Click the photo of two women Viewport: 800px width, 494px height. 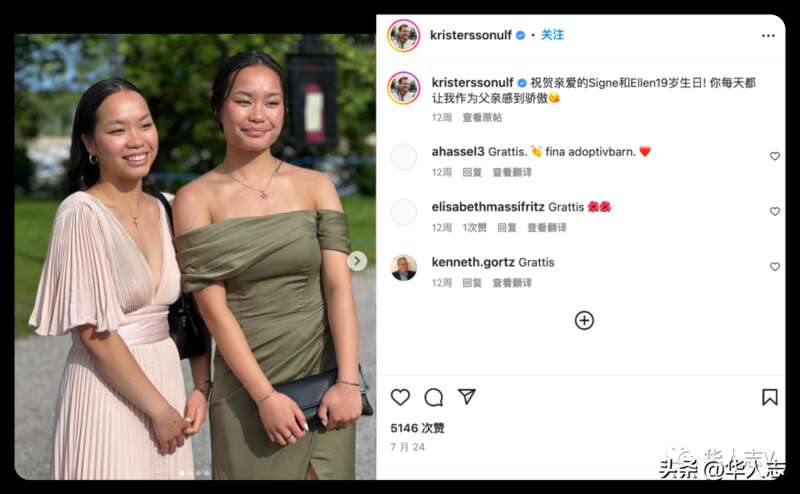pyautogui.click(x=195, y=257)
